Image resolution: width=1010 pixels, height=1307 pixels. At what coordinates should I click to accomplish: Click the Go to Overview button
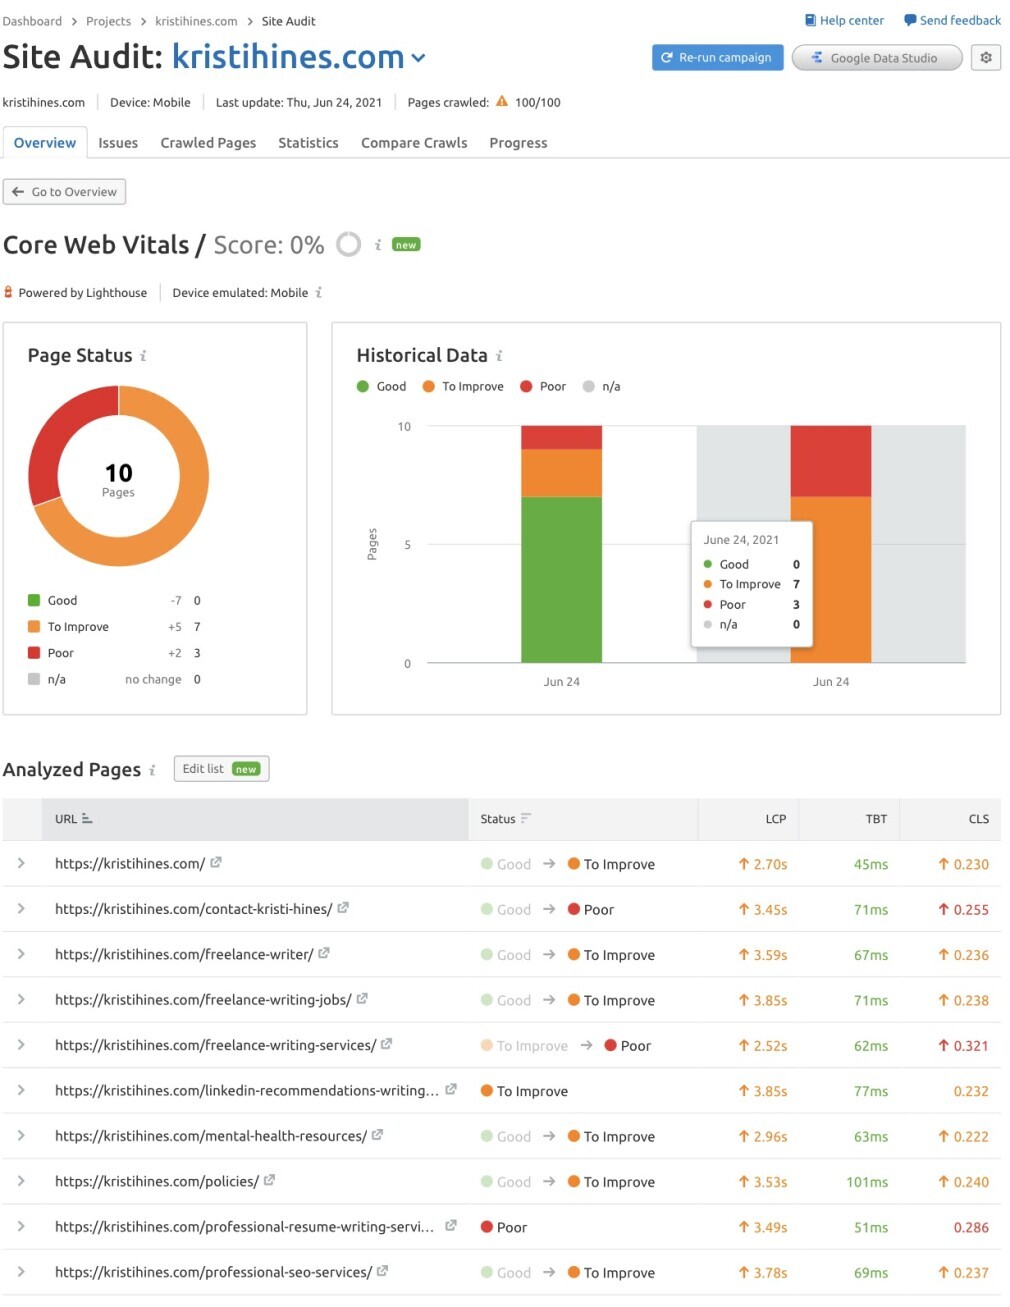pyautogui.click(x=65, y=192)
